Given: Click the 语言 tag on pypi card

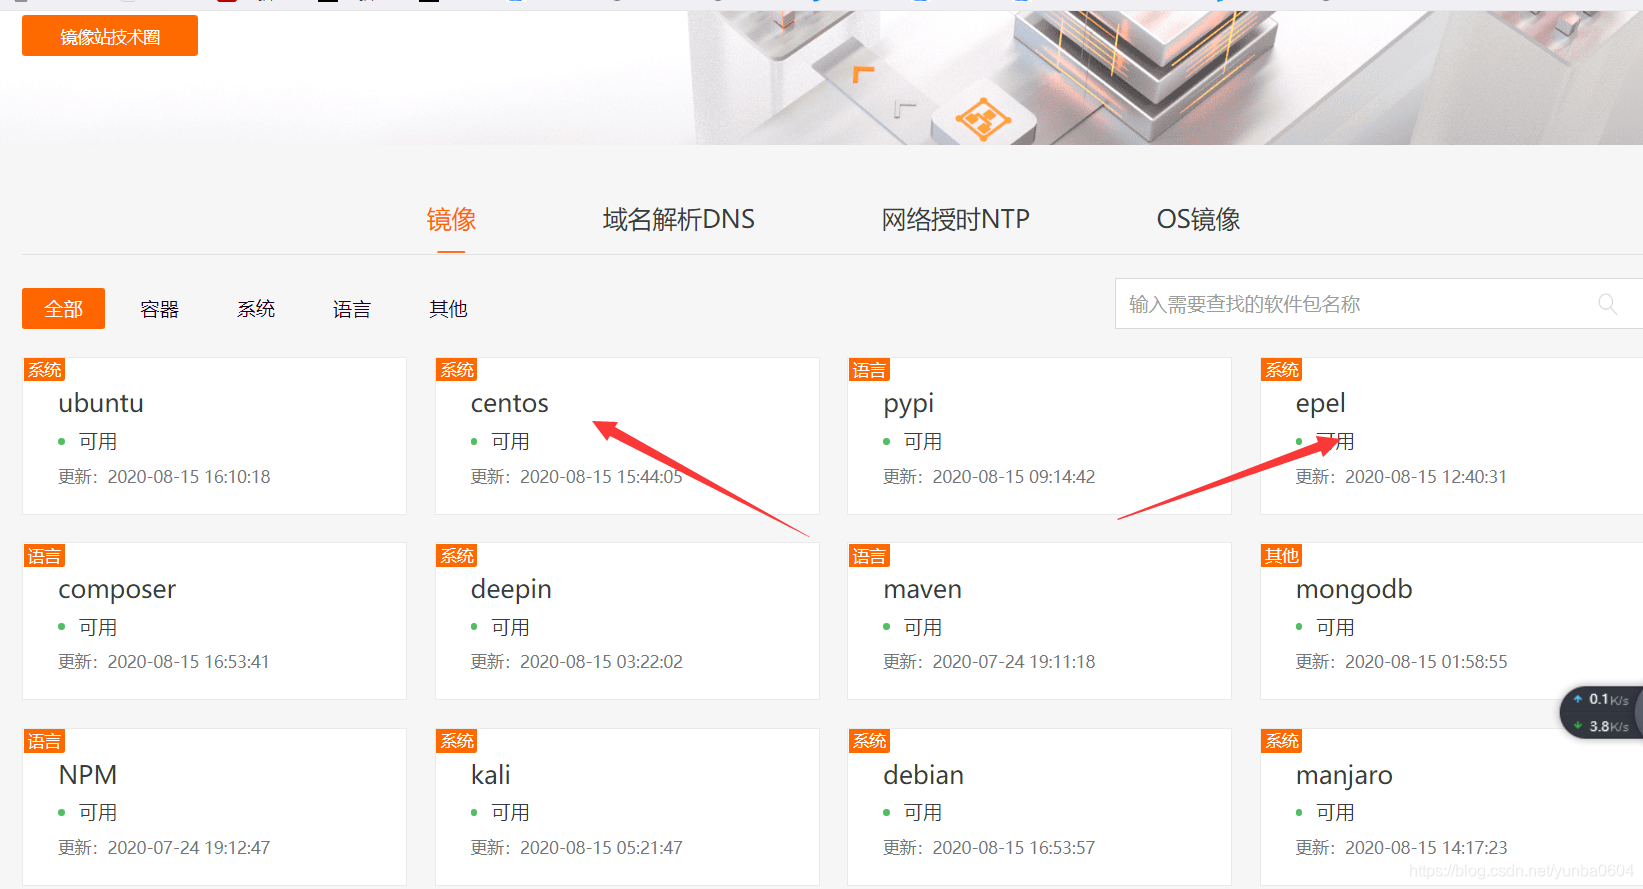Looking at the screenshot, I should (869, 370).
